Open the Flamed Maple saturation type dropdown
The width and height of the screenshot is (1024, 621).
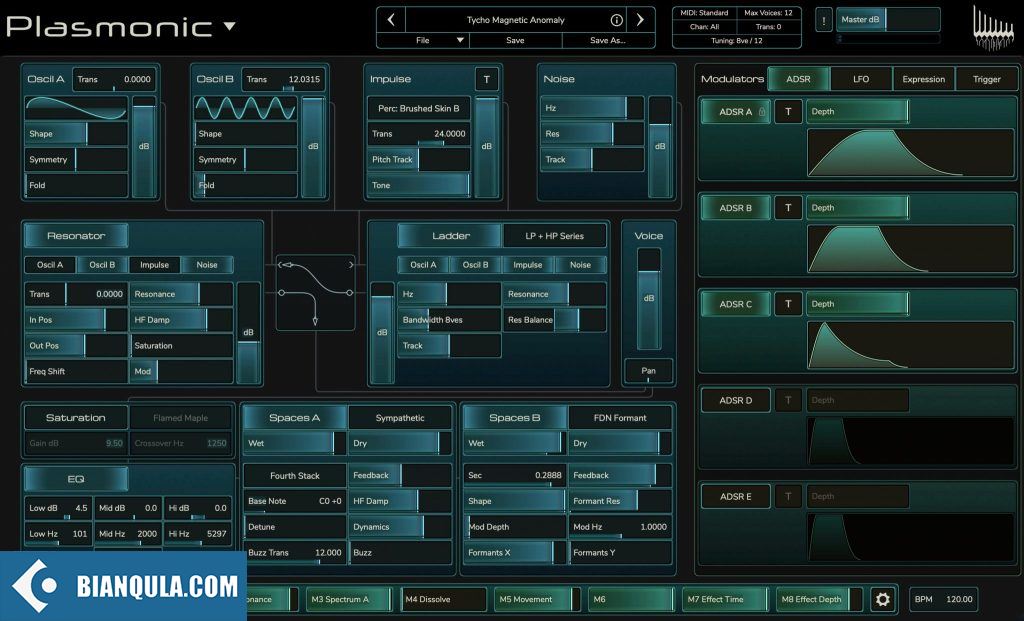[x=181, y=417]
